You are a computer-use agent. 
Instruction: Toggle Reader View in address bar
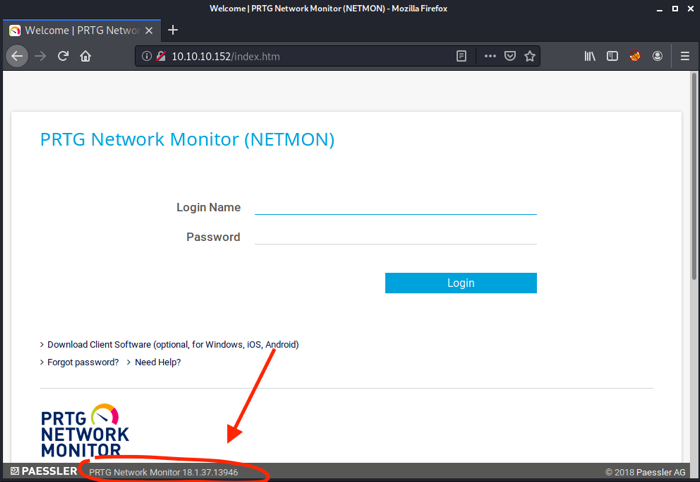point(461,56)
